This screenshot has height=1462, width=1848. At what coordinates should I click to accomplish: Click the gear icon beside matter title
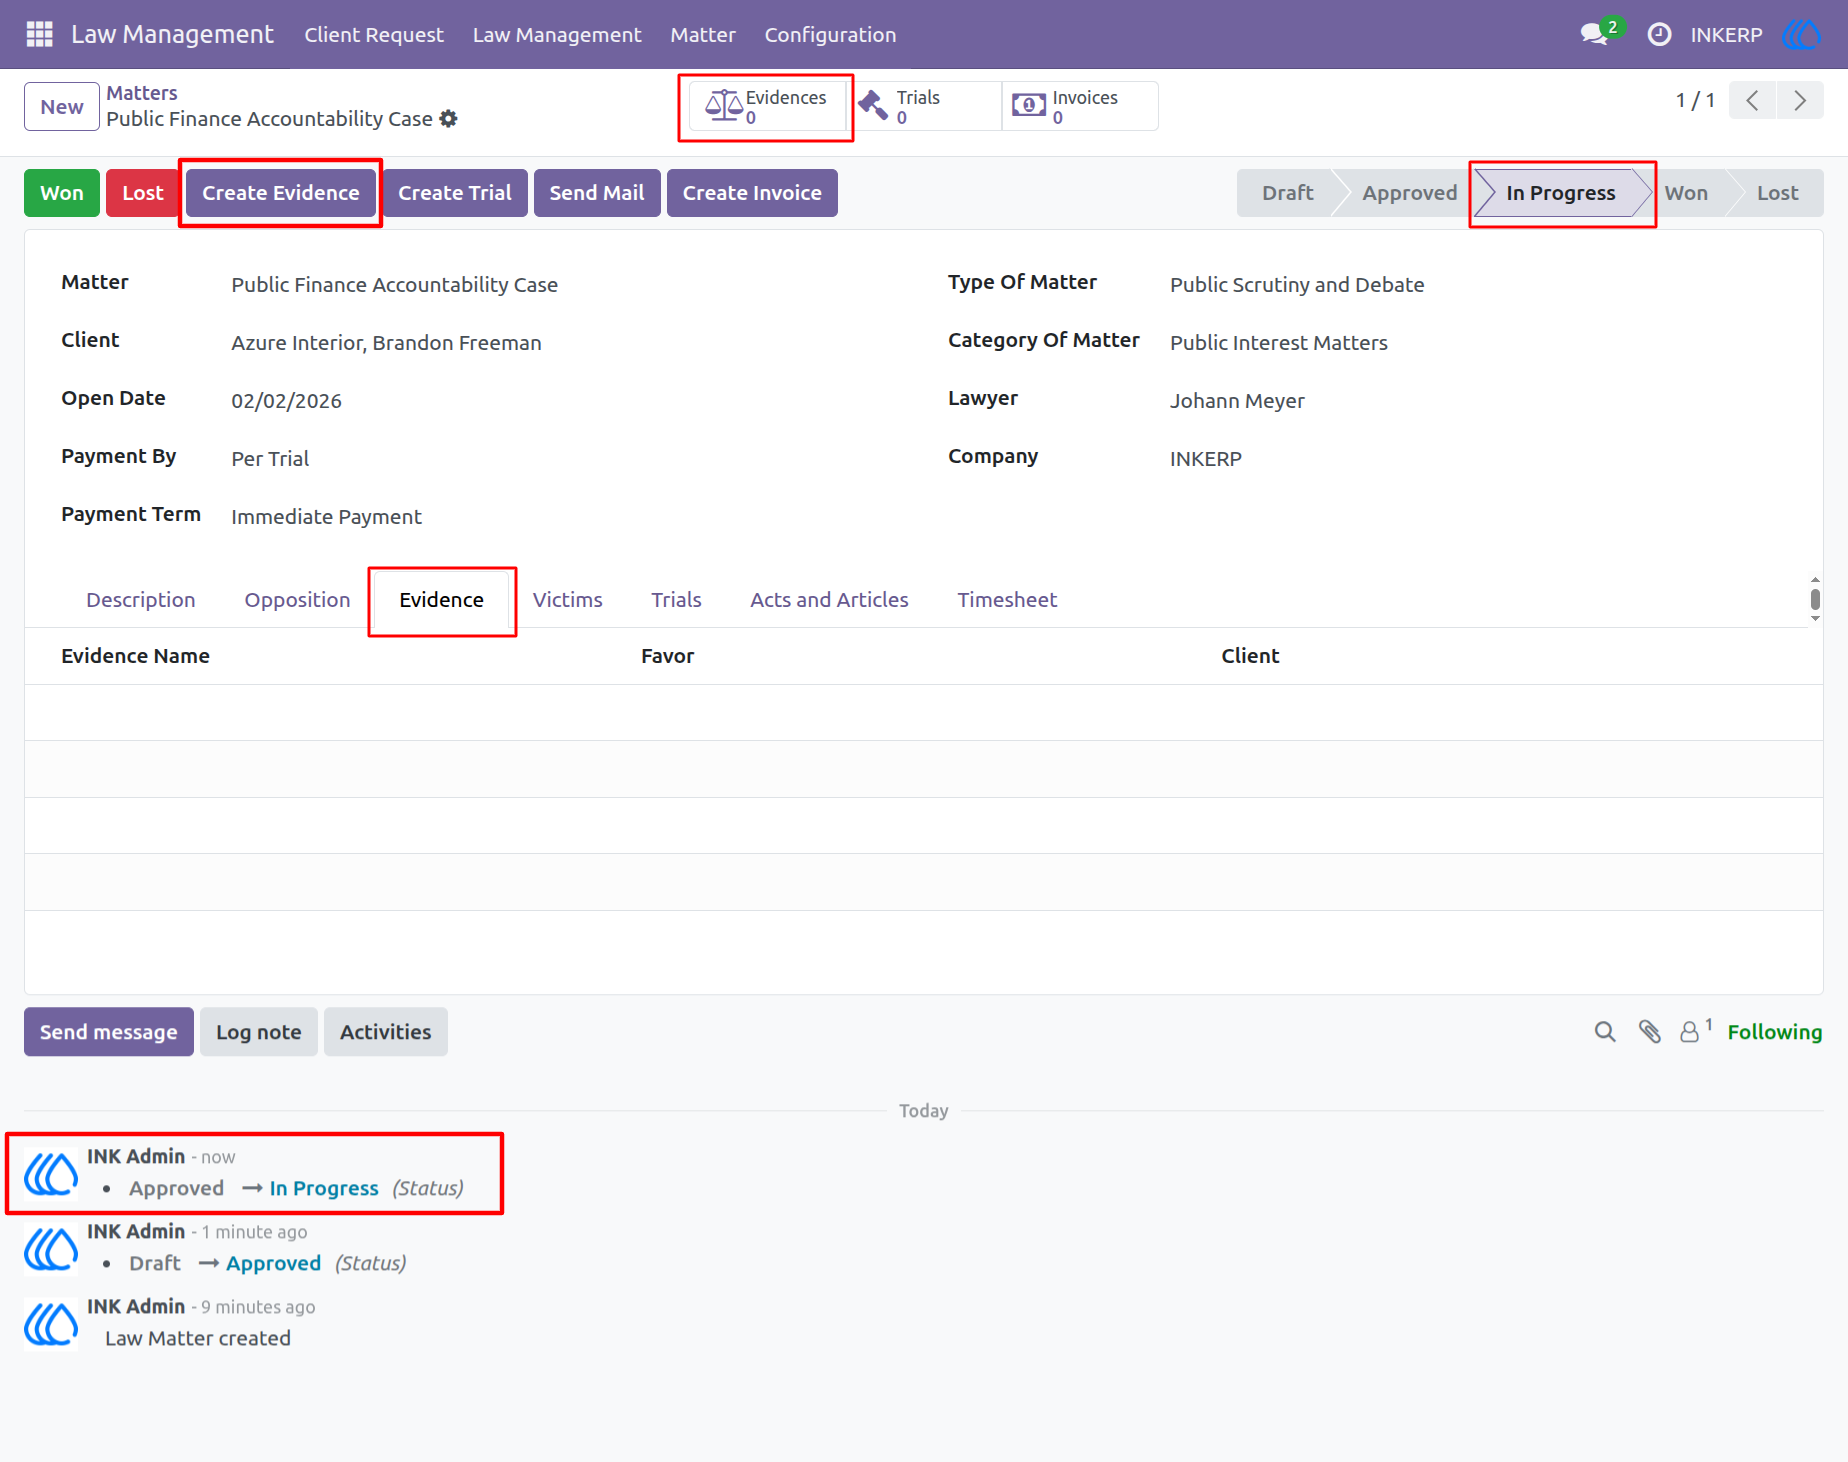[448, 118]
